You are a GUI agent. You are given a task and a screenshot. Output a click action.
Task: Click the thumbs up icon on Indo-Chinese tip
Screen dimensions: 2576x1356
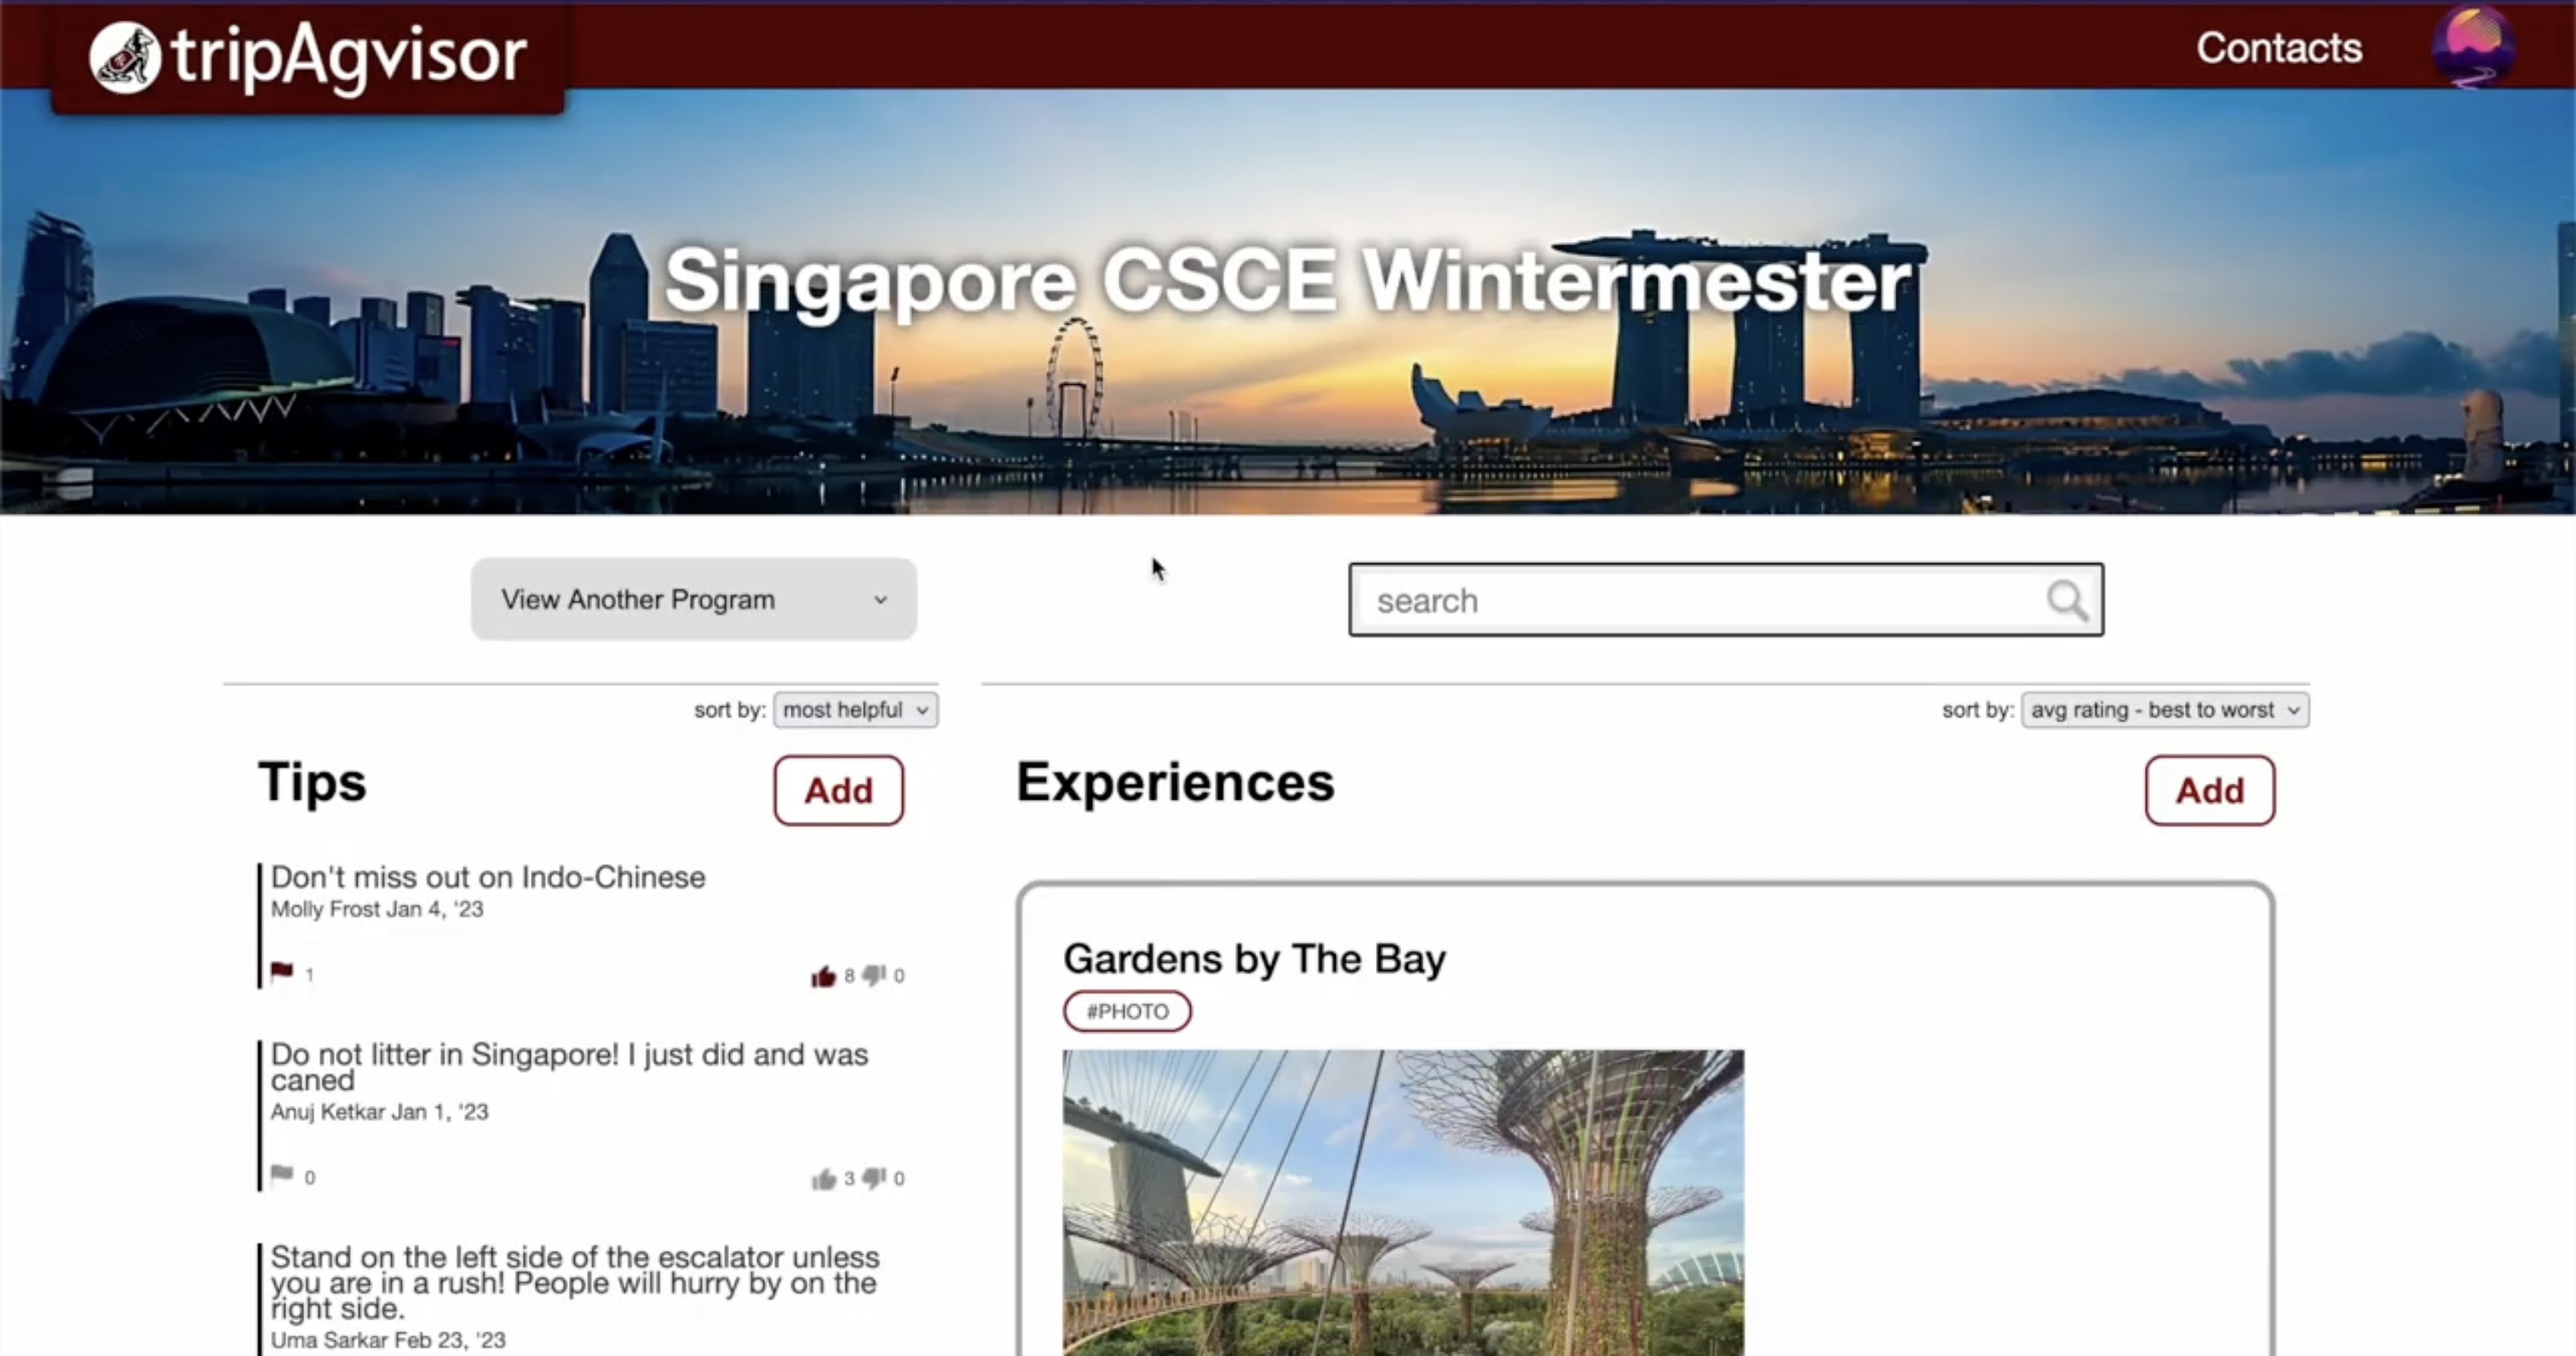[823, 973]
